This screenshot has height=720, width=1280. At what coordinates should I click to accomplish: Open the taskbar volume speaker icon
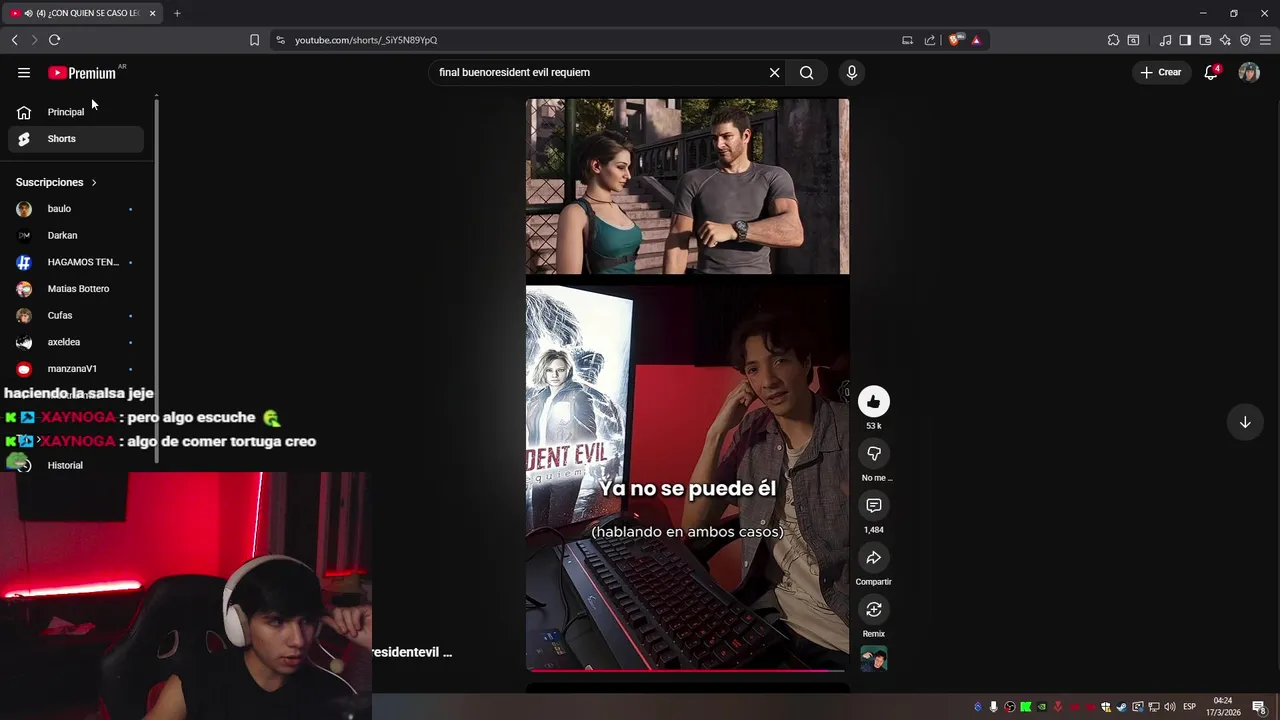(1169, 707)
